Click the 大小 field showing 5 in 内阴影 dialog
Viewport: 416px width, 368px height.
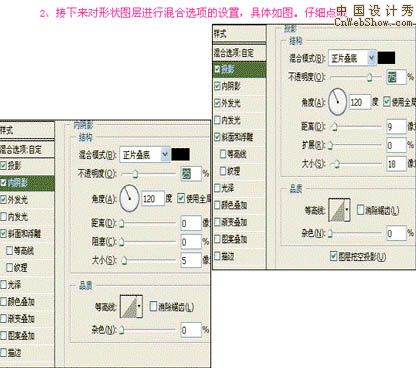click(190, 260)
